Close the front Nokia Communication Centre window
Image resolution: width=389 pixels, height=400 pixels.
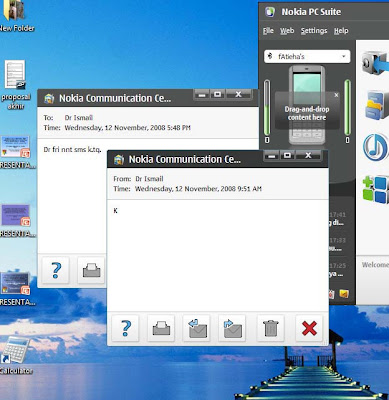pos(308,155)
